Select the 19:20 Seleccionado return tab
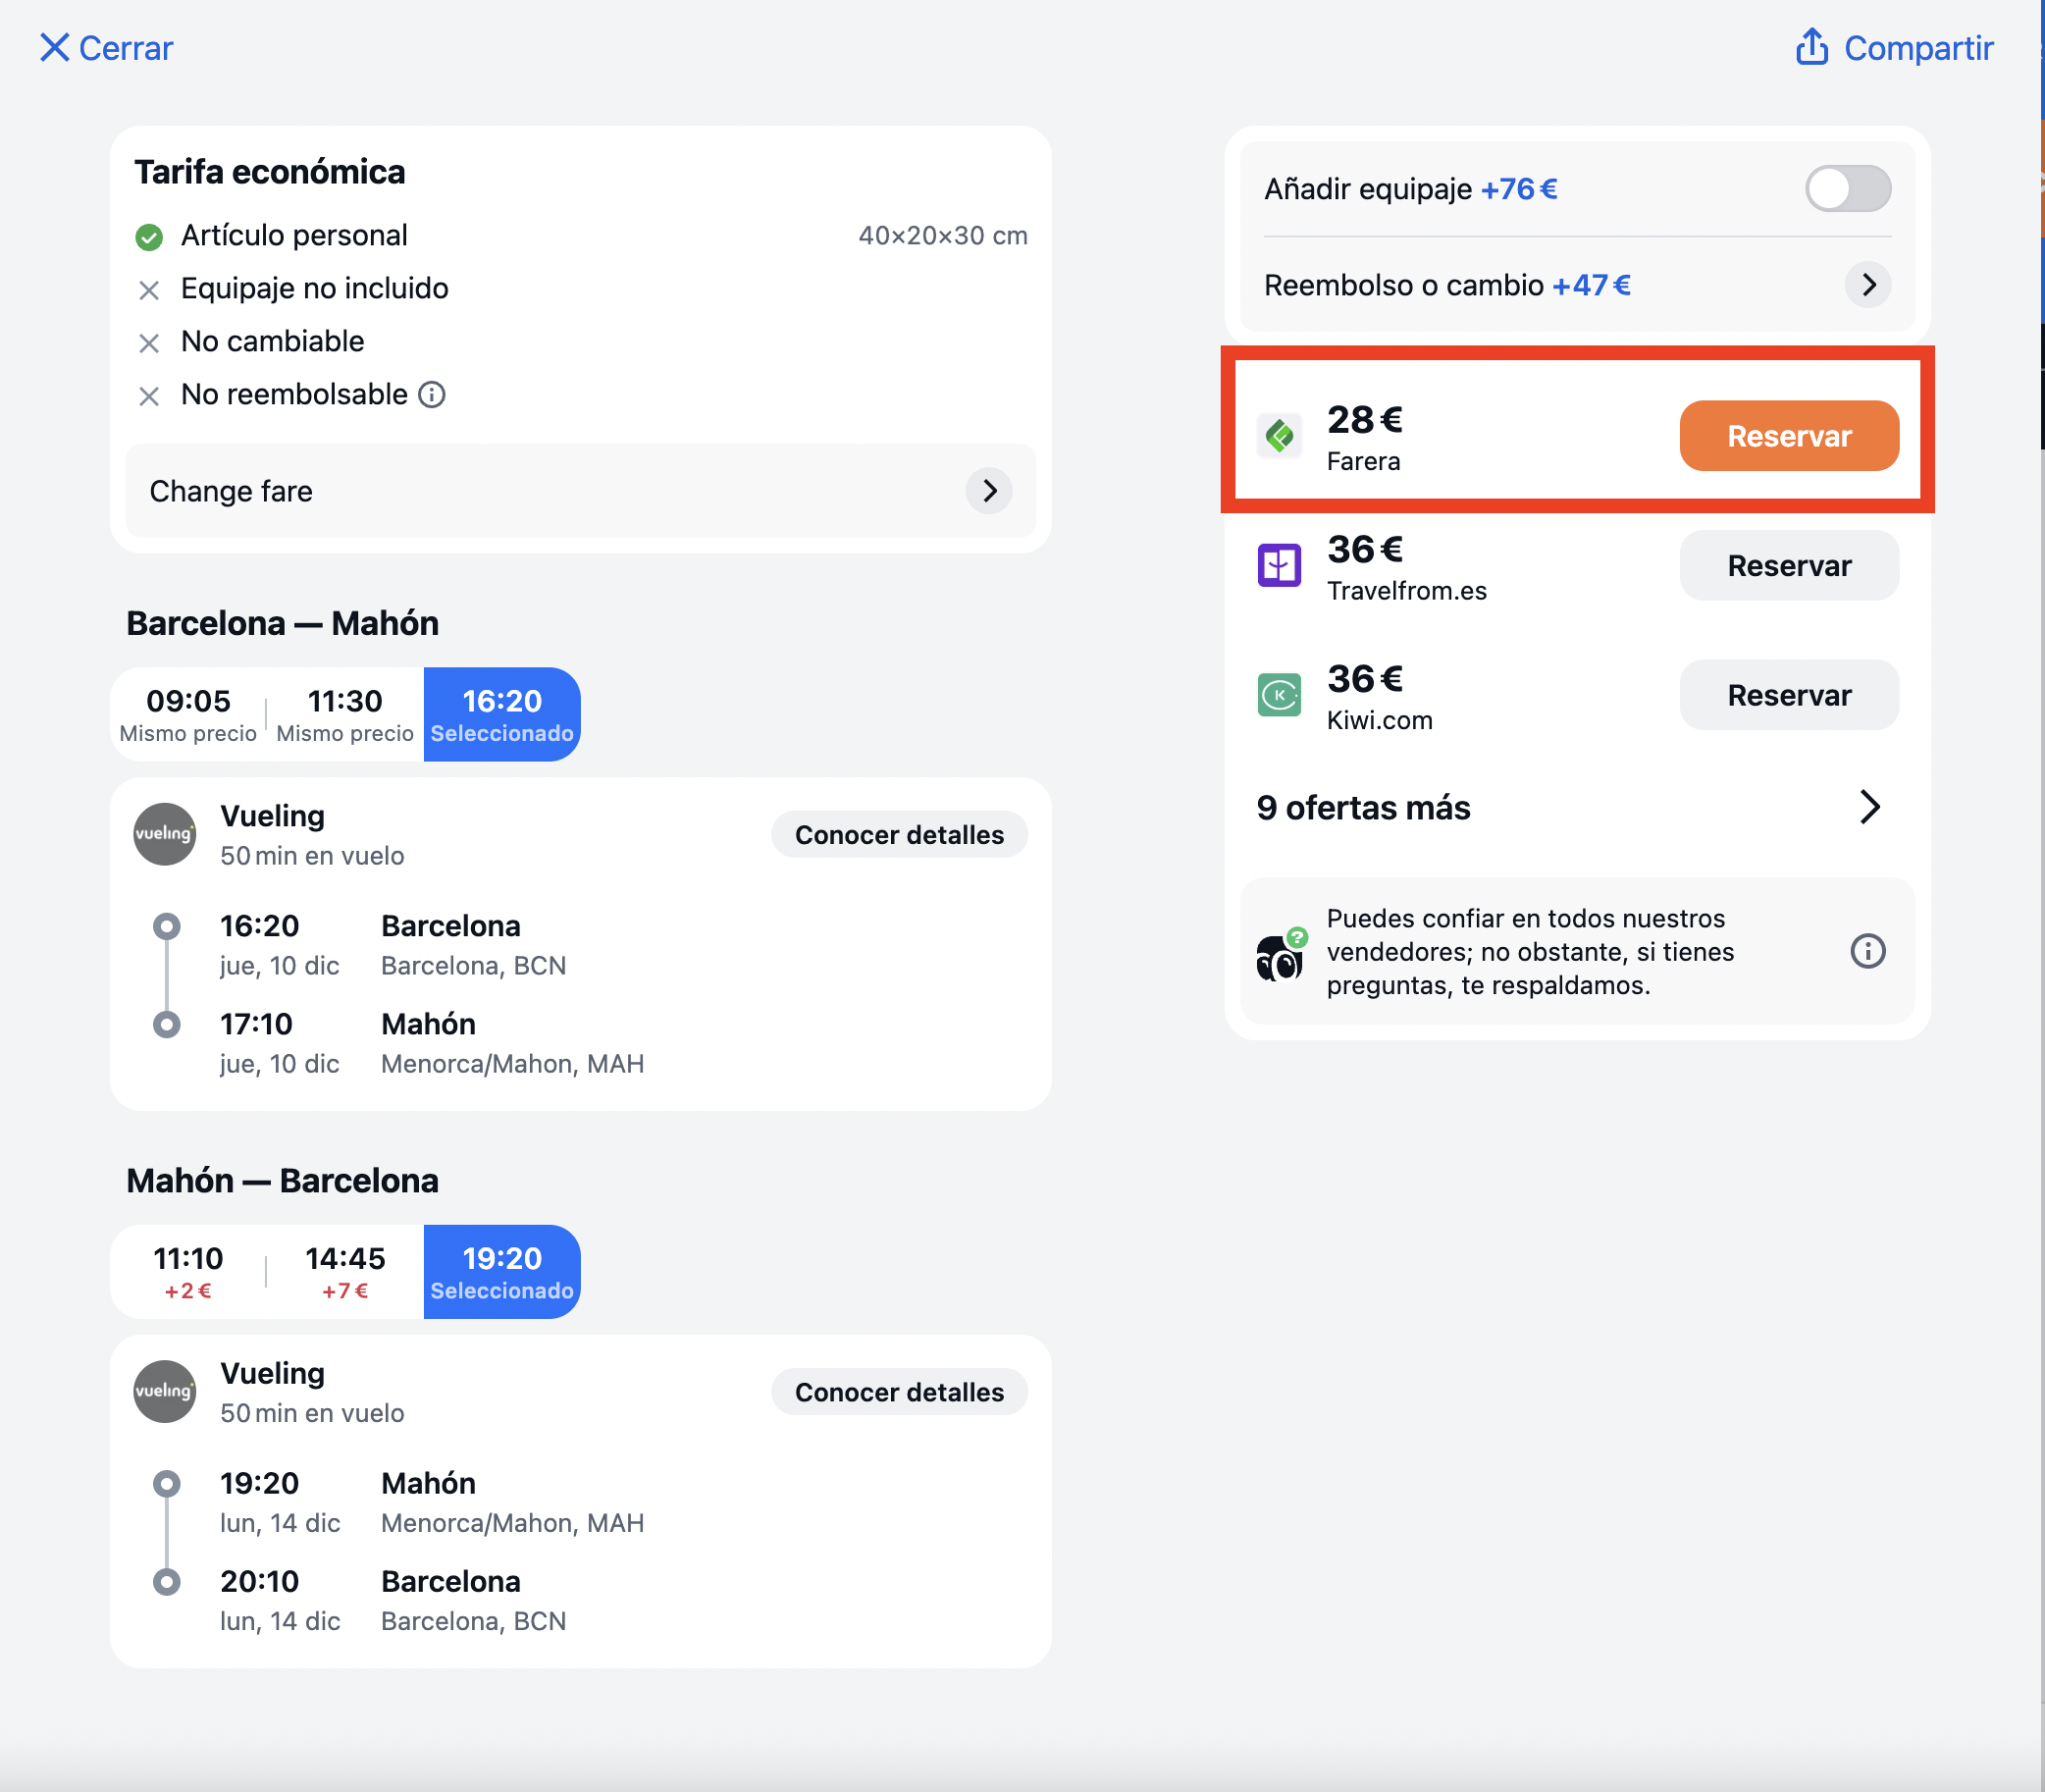The width and height of the screenshot is (2045, 1792). (x=502, y=1271)
